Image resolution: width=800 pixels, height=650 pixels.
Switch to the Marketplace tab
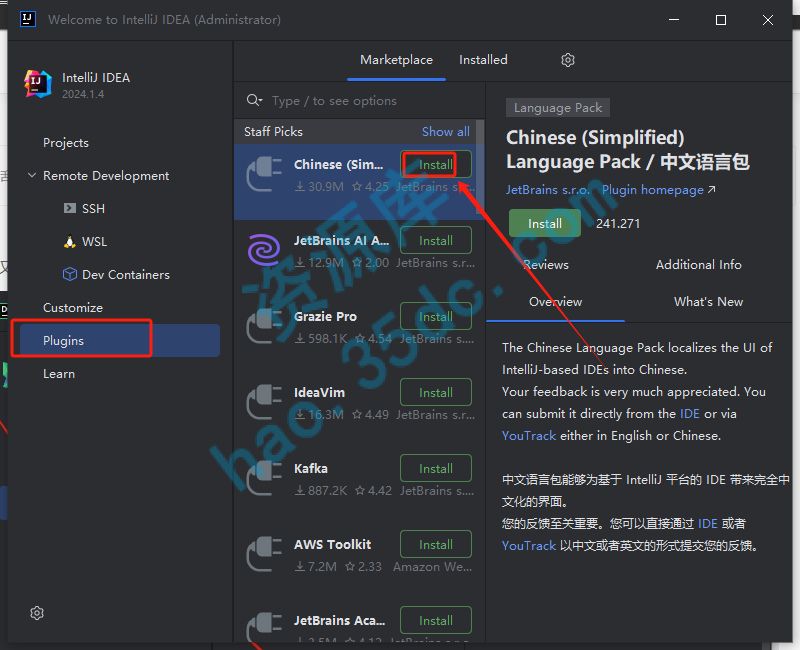click(x=396, y=60)
